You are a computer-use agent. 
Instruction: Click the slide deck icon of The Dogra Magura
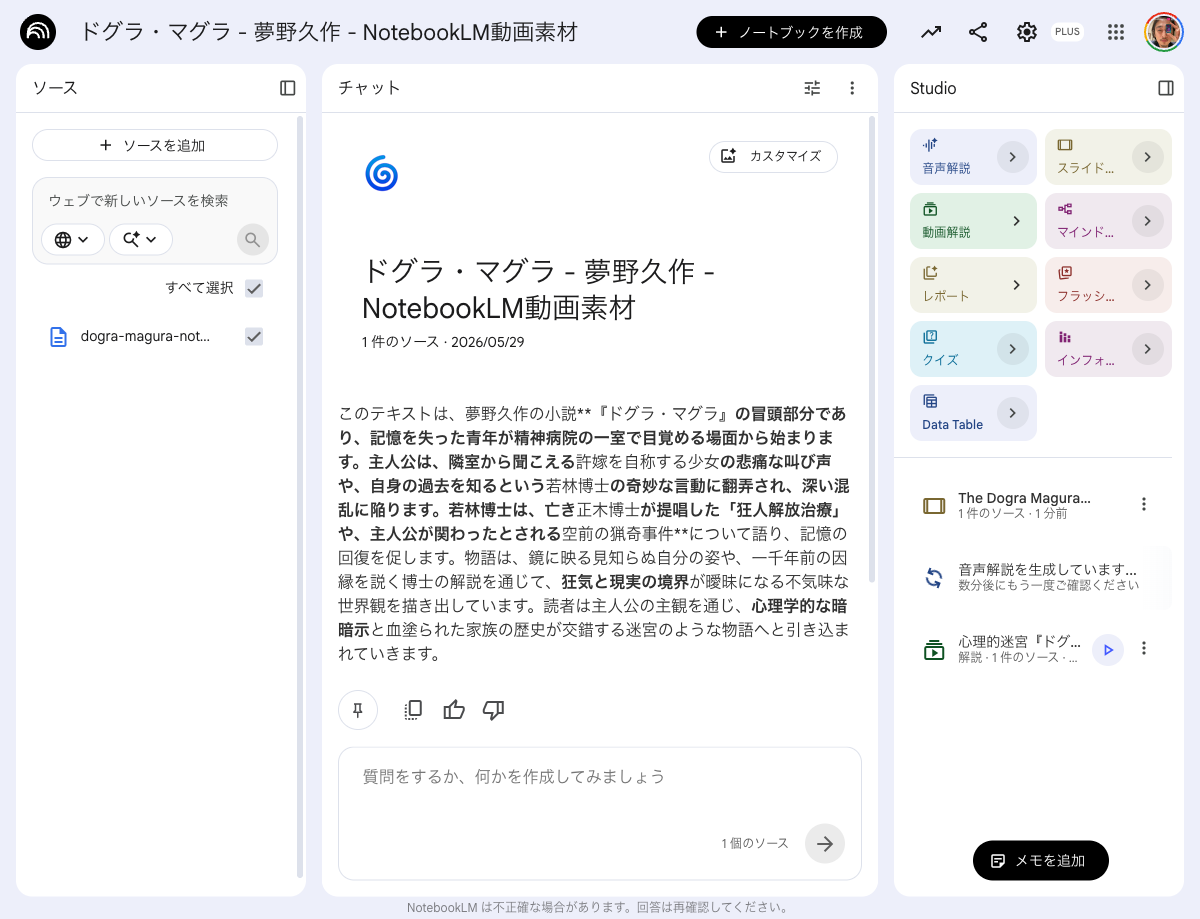[x=934, y=506]
